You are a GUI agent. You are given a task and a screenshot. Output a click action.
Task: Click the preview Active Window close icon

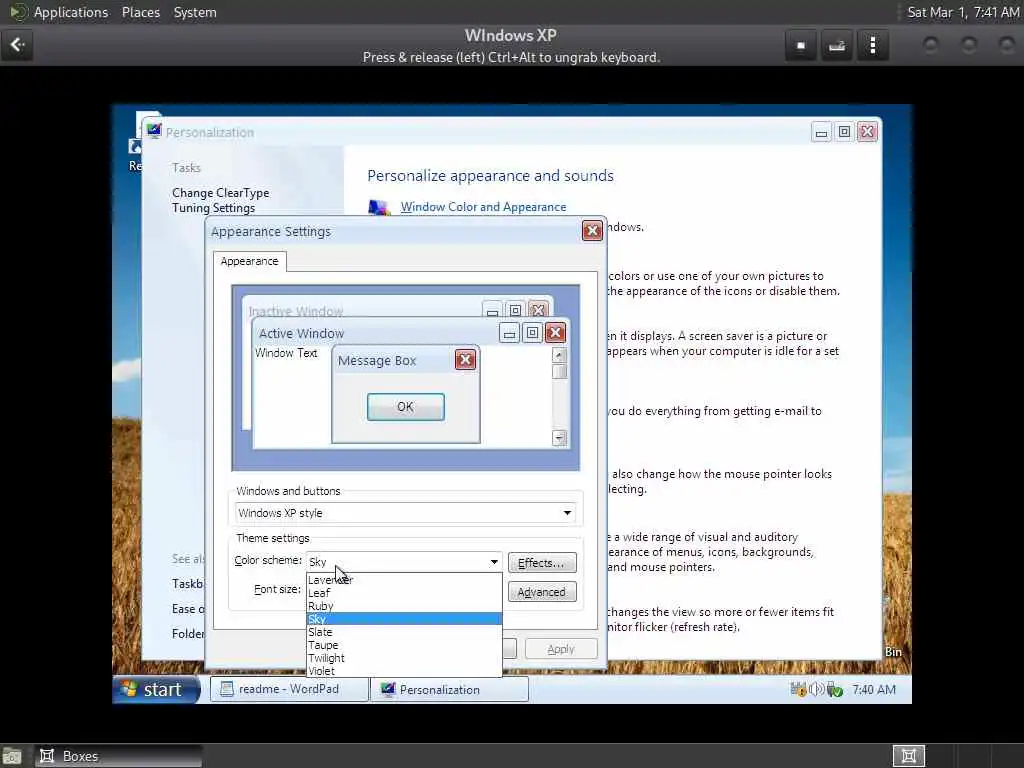[x=555, y=333]
